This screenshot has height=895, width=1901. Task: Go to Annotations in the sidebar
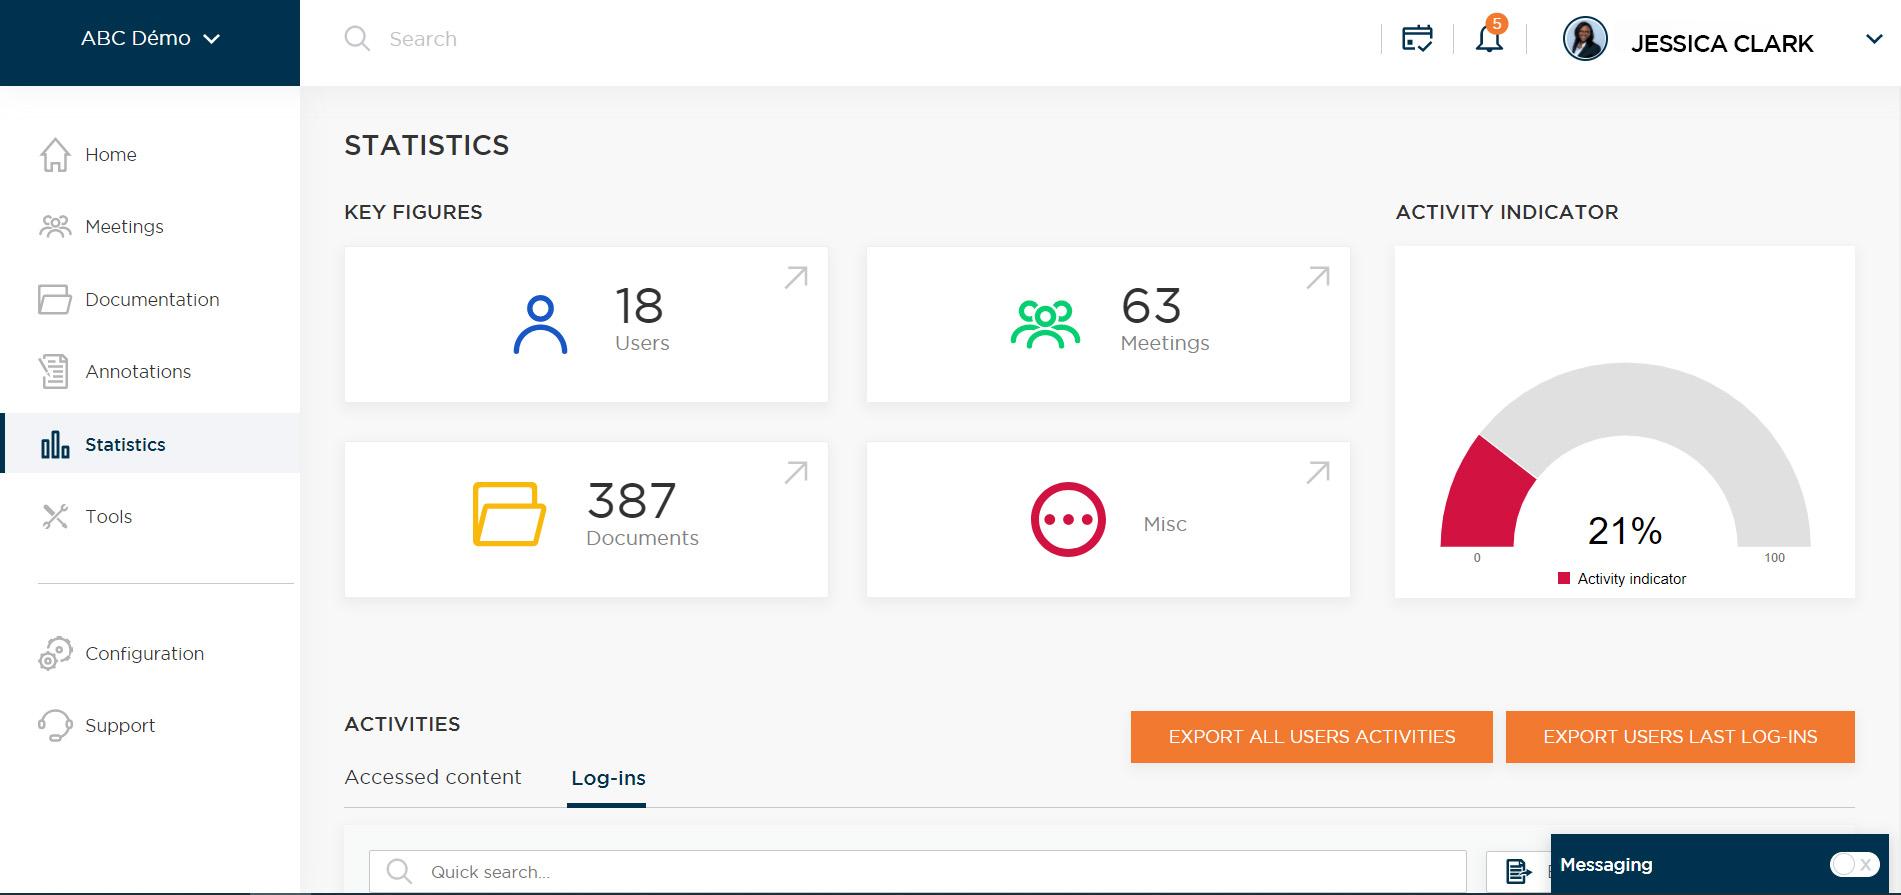click(138, 371)
